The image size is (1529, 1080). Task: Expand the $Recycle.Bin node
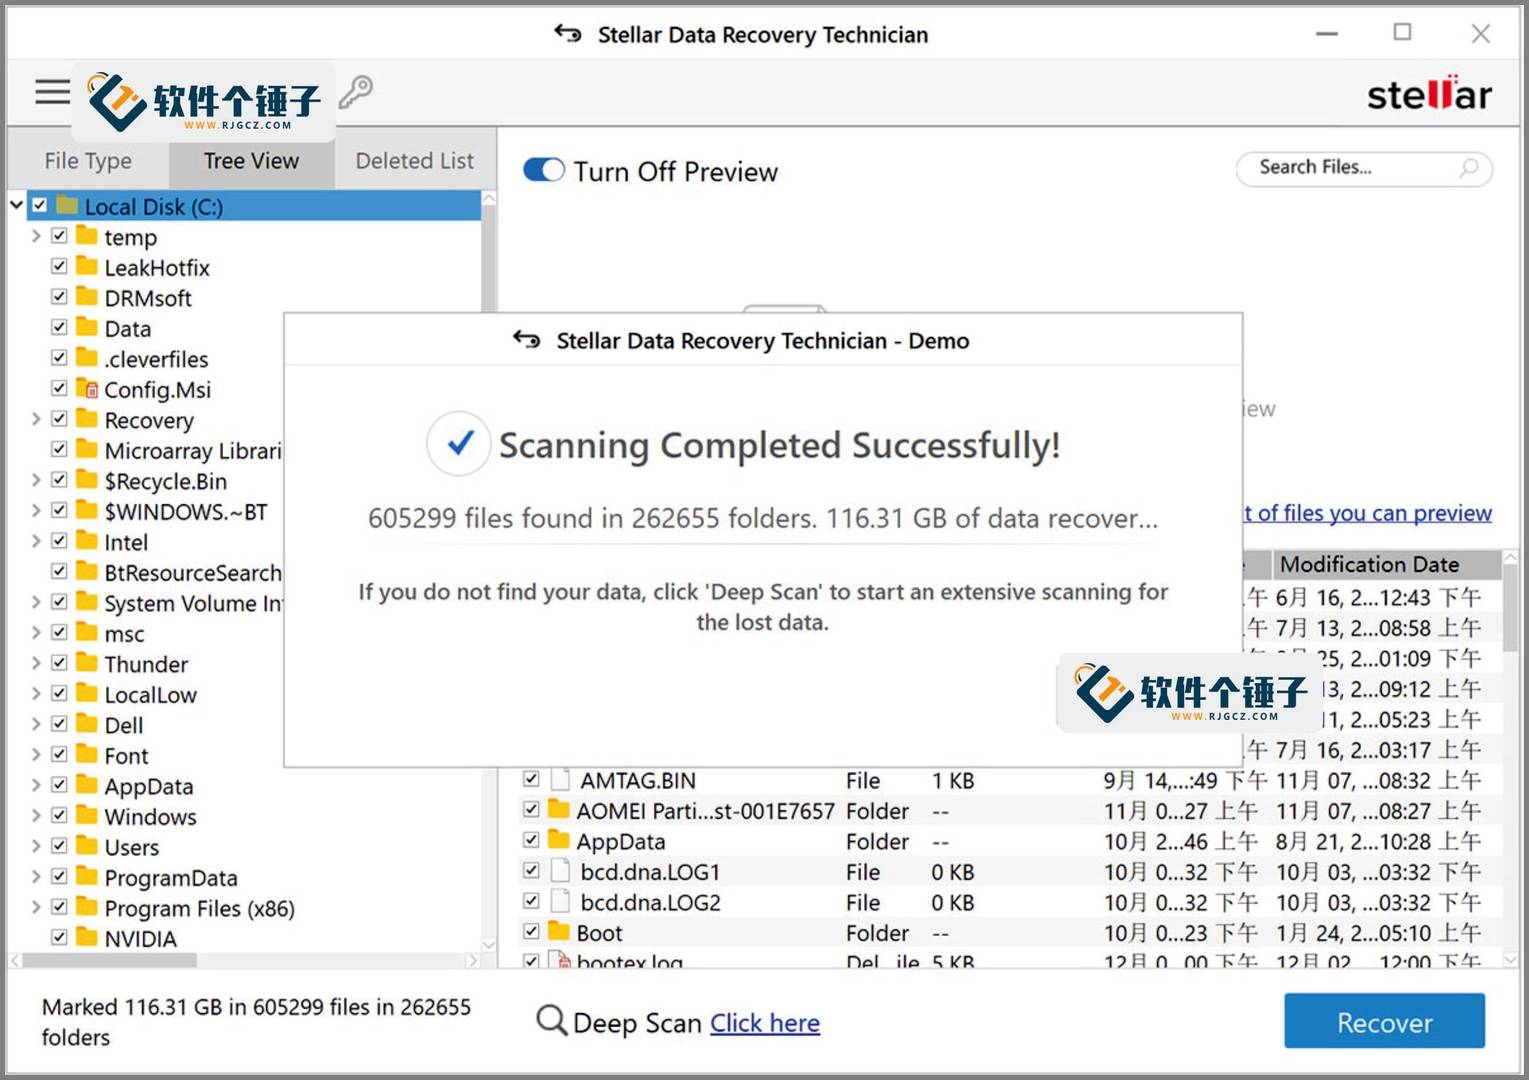coord(36,480)
